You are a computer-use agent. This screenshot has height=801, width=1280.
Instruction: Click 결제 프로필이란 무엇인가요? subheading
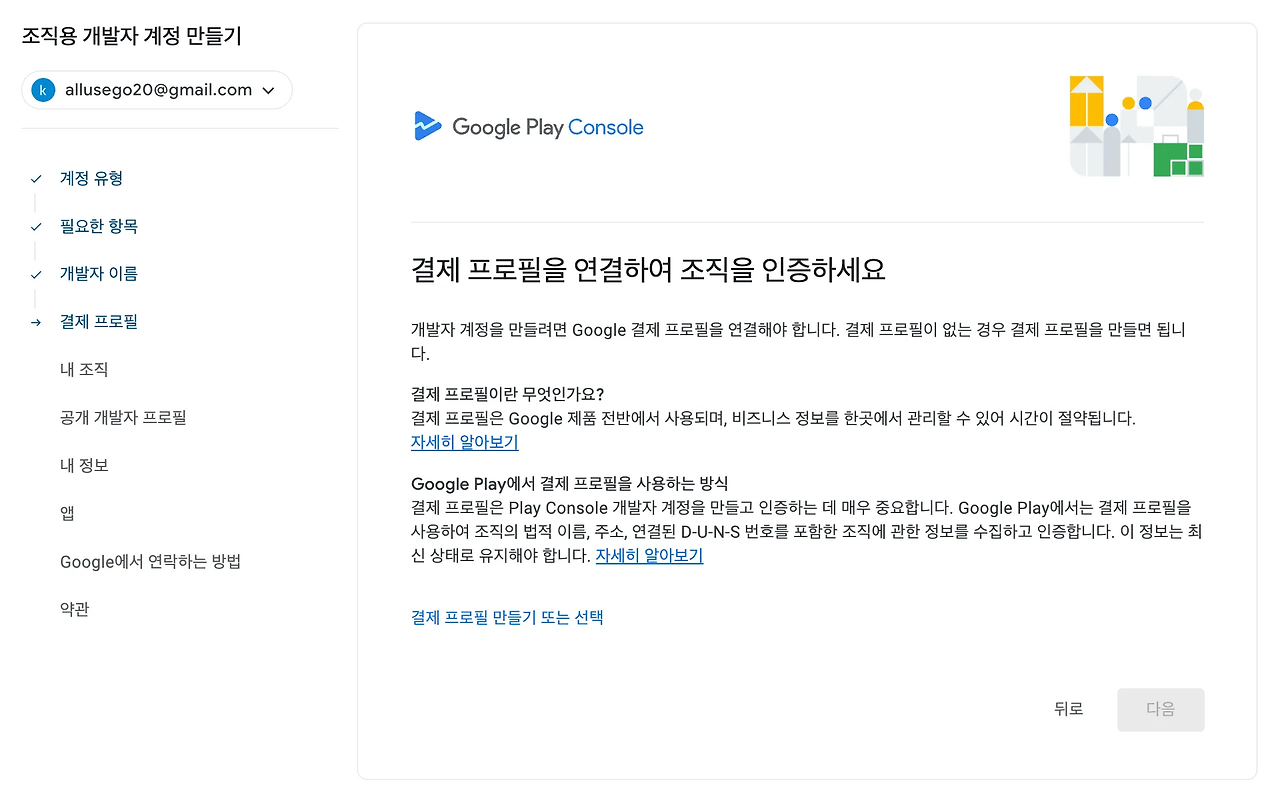[508, 393]
